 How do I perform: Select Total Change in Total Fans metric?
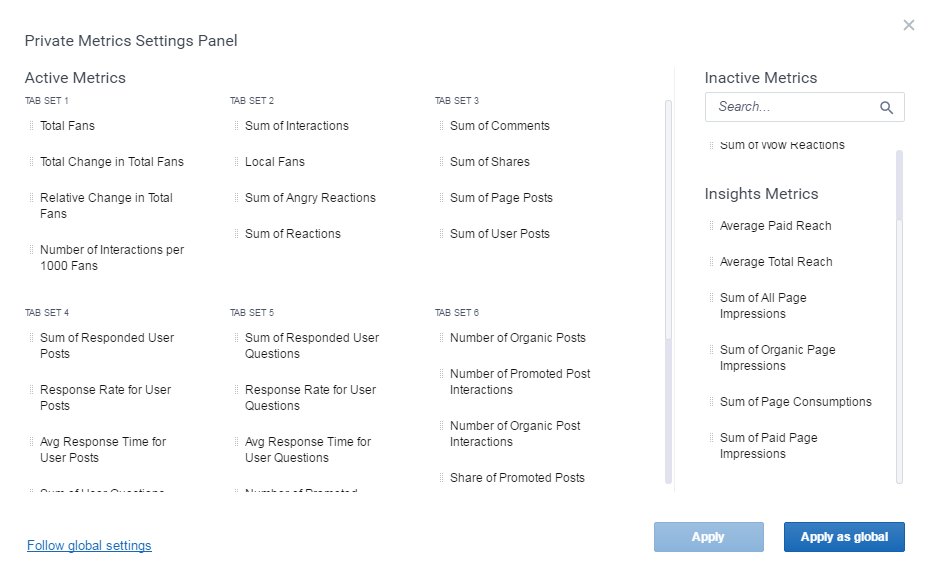[112, 162]
